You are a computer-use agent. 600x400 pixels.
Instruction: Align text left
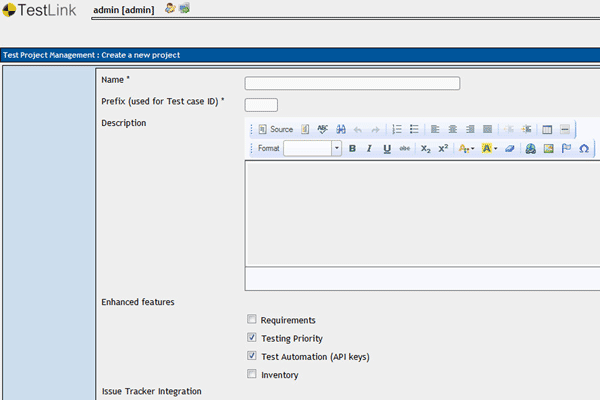point(435,129)
